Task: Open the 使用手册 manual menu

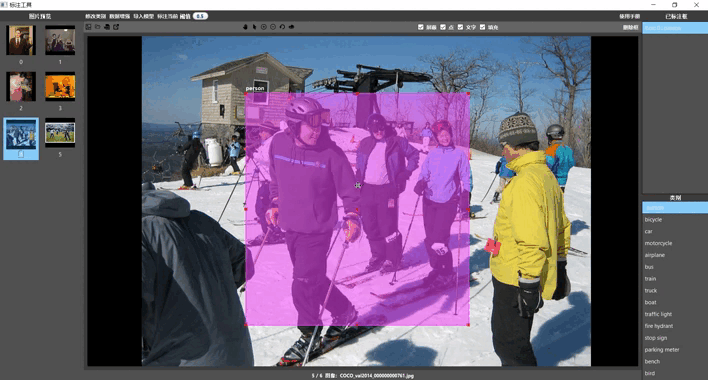Action: (x=629, y=16)
